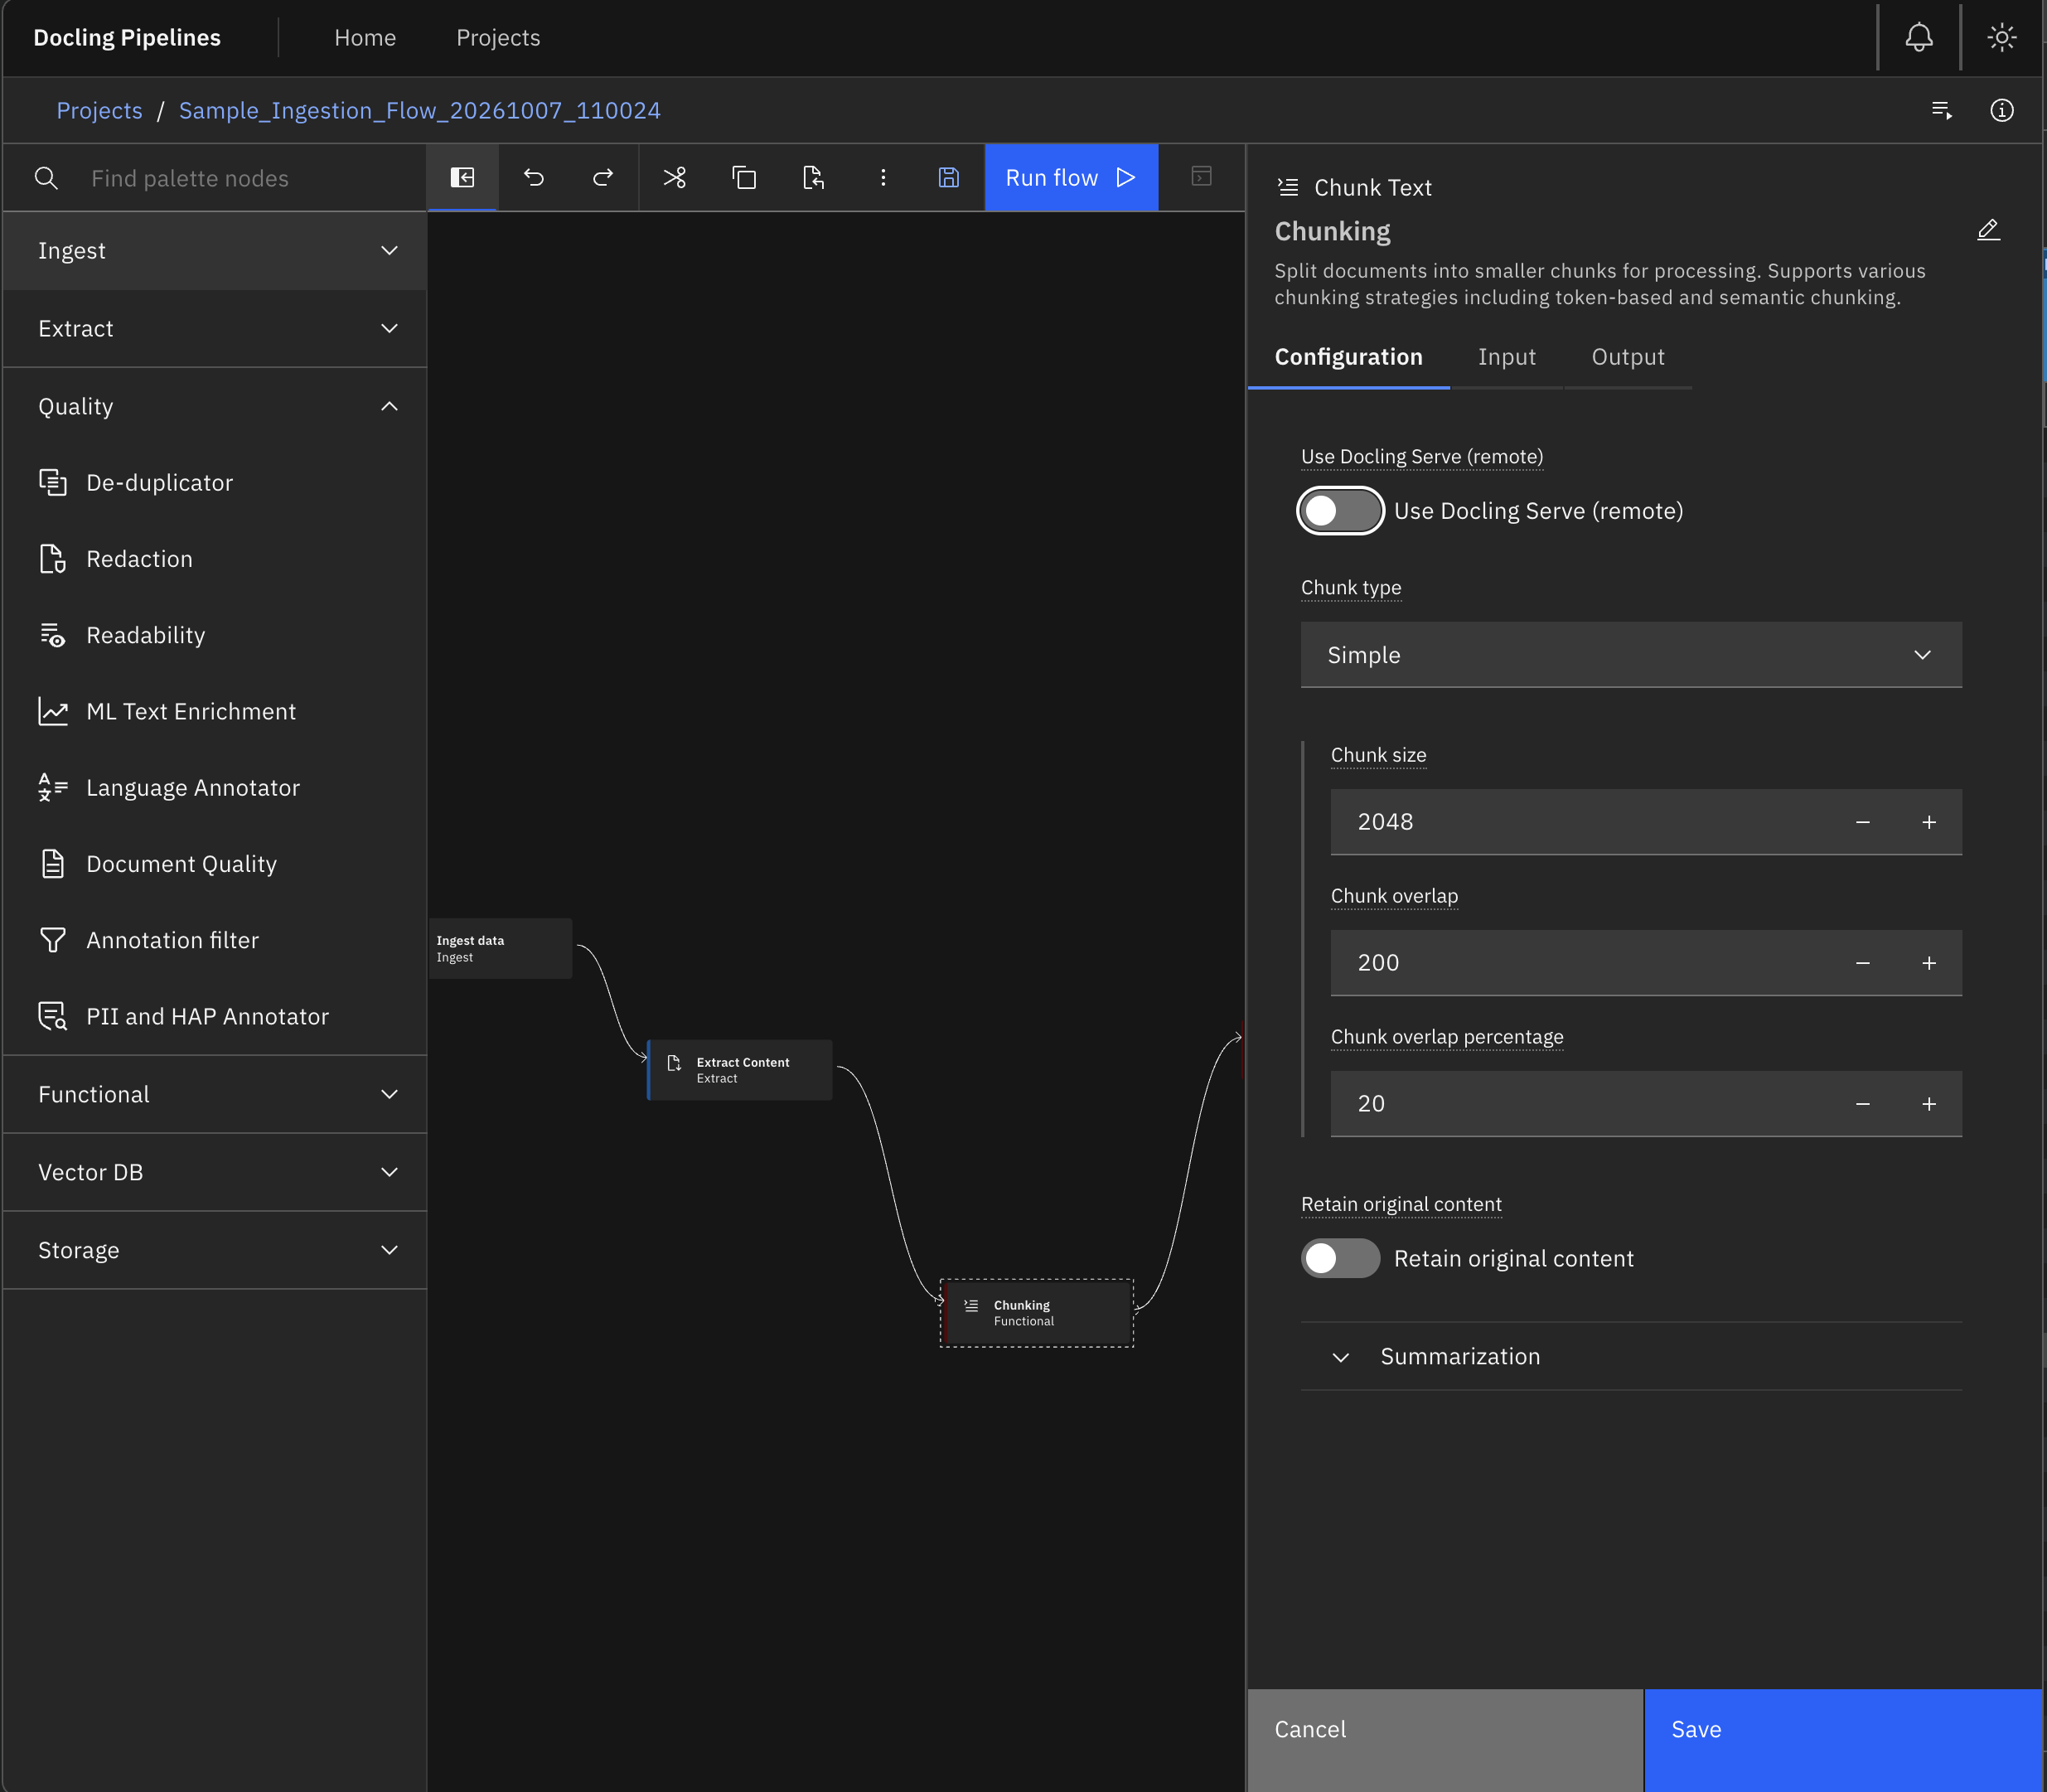2047x1792 pixels.
Task: Expand the Vector DB palette category
Action: 215,1172
